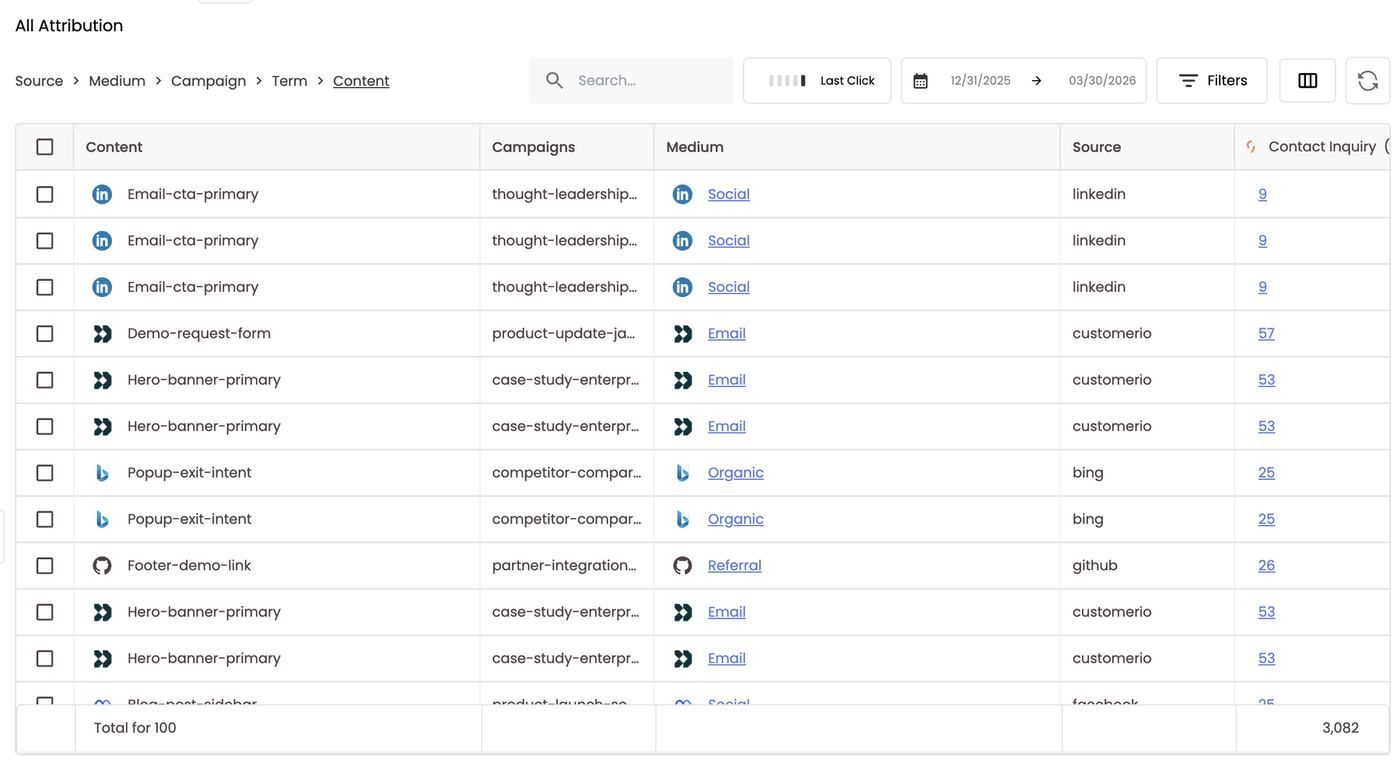Open the 26 contact inquiries link

coord(1267,566)
